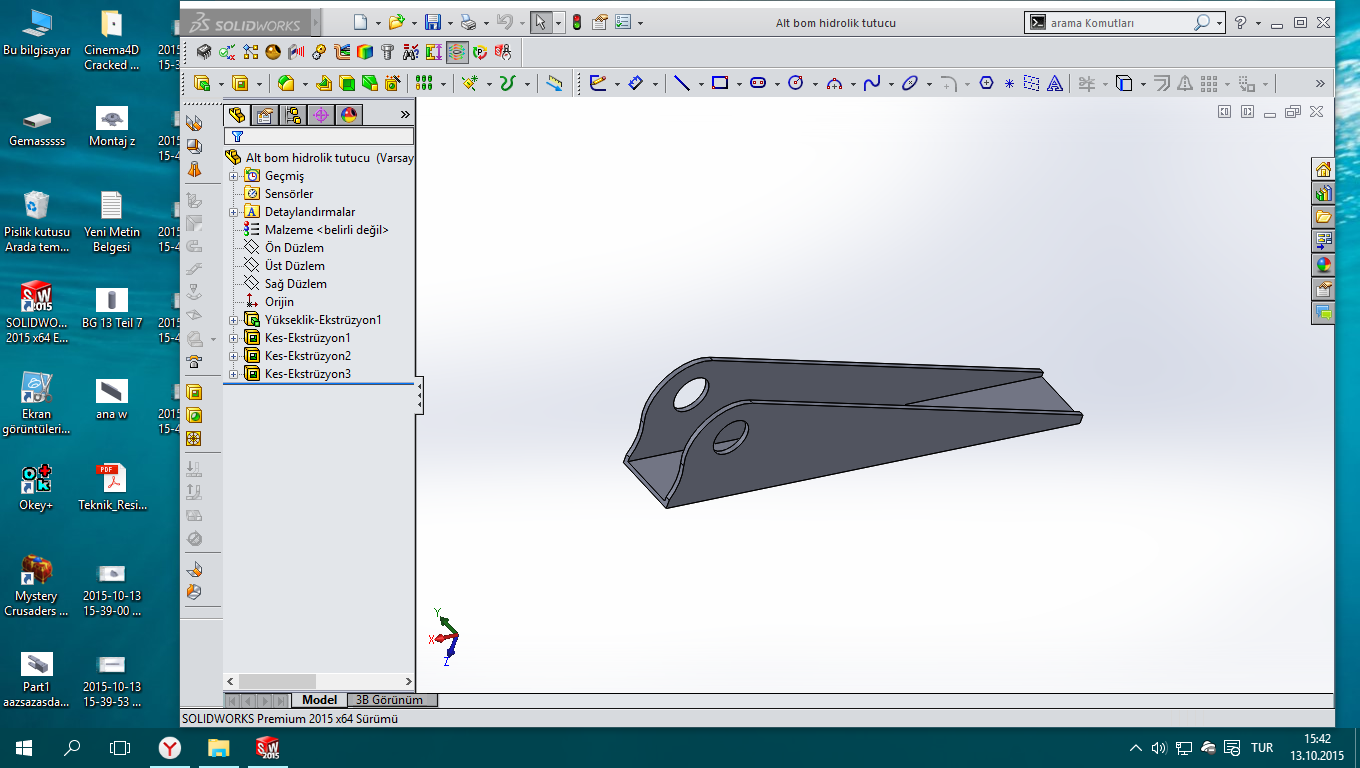The height and width of the screenshot is (768, 1360).
Task: Expand Kes-Ekstrüzyon2 feature
Action: coord(233,356)
